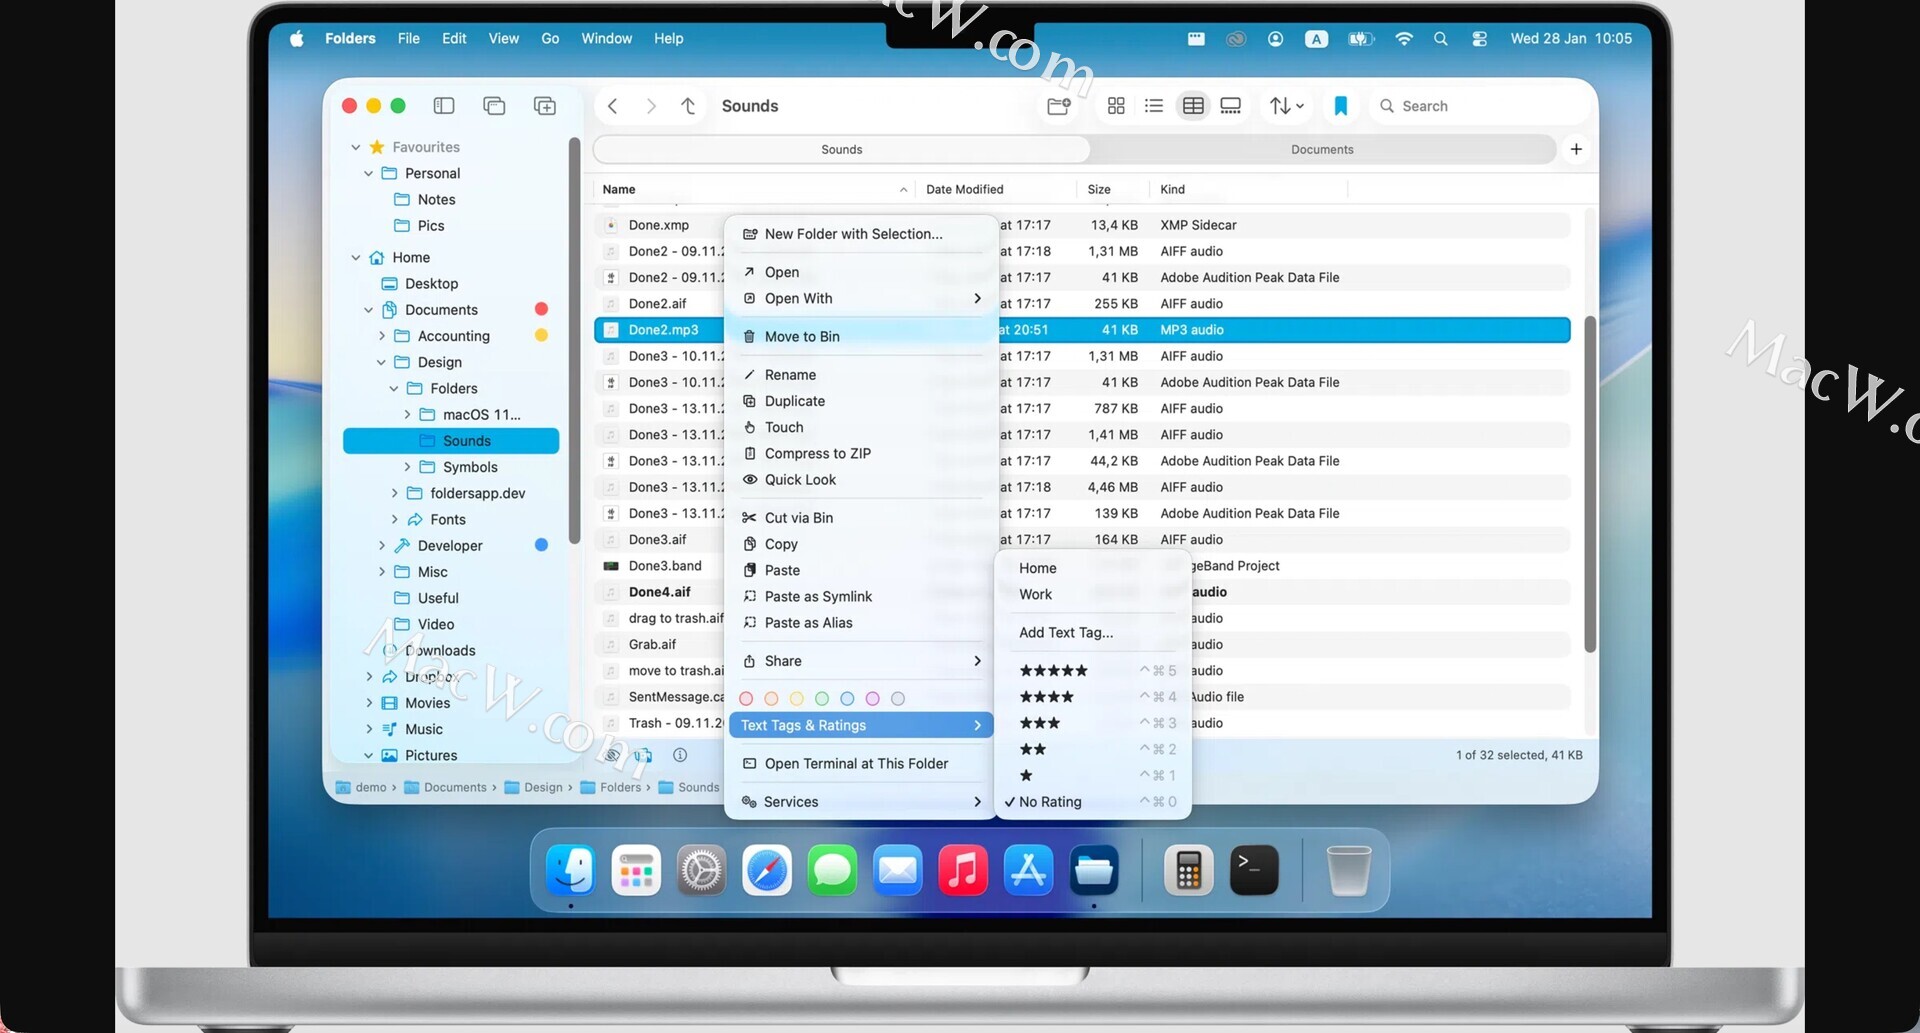Image resolution: width=1920 pixels, height=1033 pixels.
Task: Set rating to five stars
Action: click(1053, 671)
